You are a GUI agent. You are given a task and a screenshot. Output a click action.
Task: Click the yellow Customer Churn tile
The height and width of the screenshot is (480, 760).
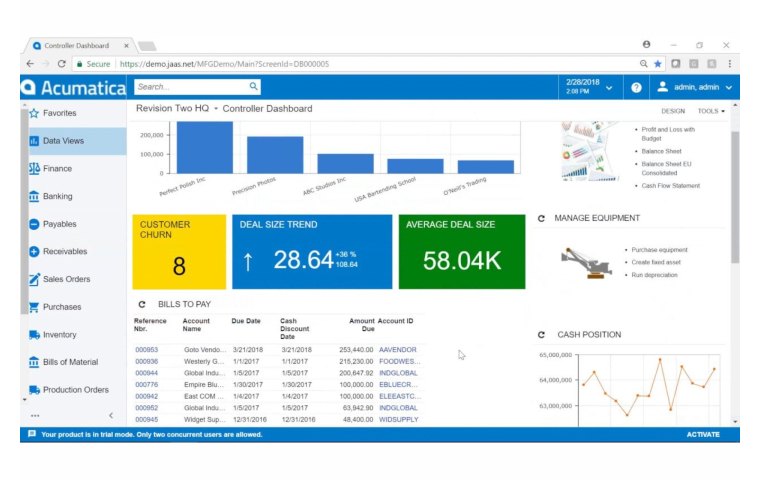click(x=179, y=252)
